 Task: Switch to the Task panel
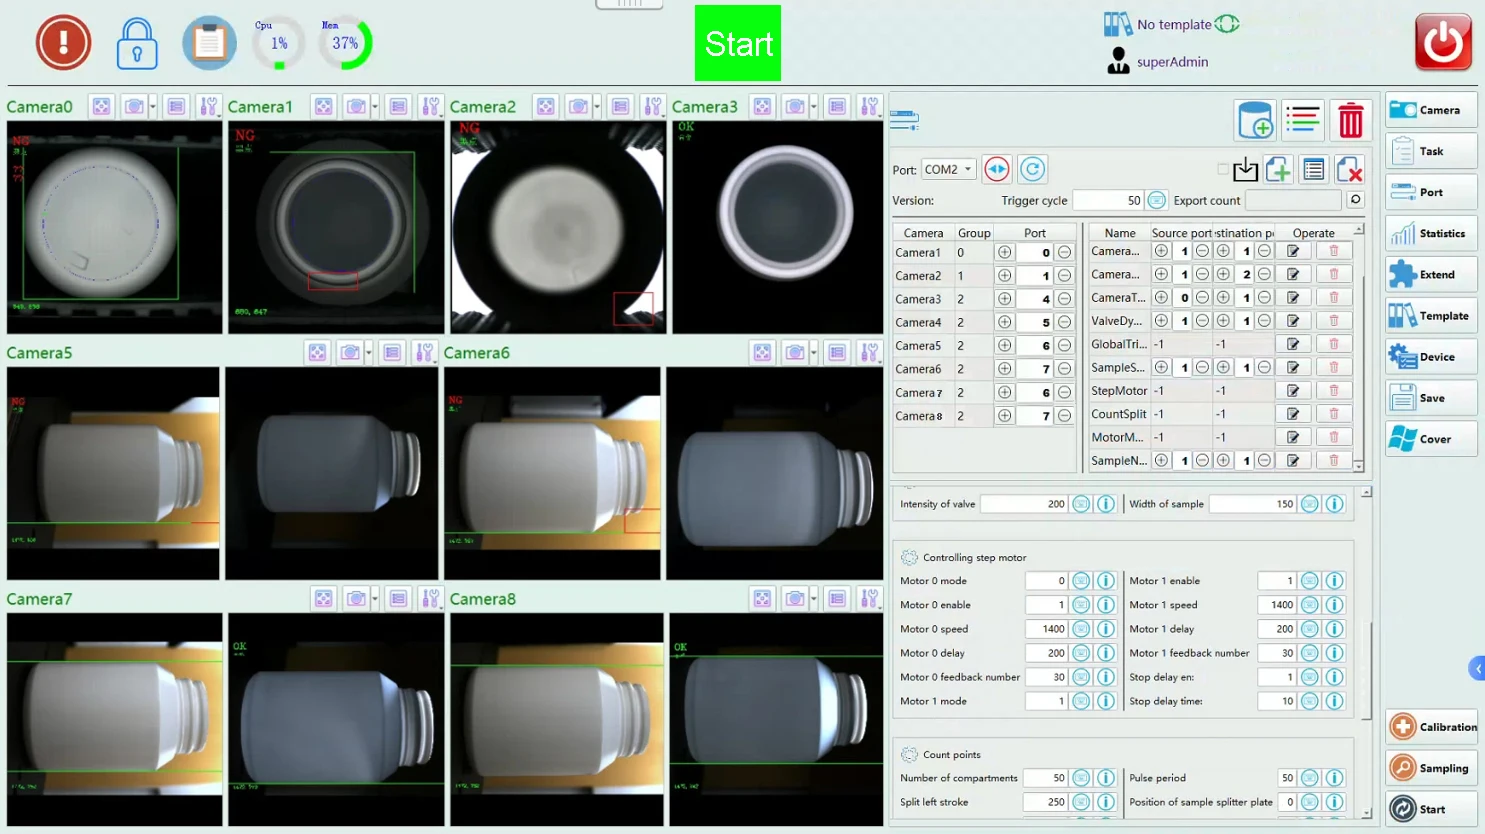coord(1431,150)
